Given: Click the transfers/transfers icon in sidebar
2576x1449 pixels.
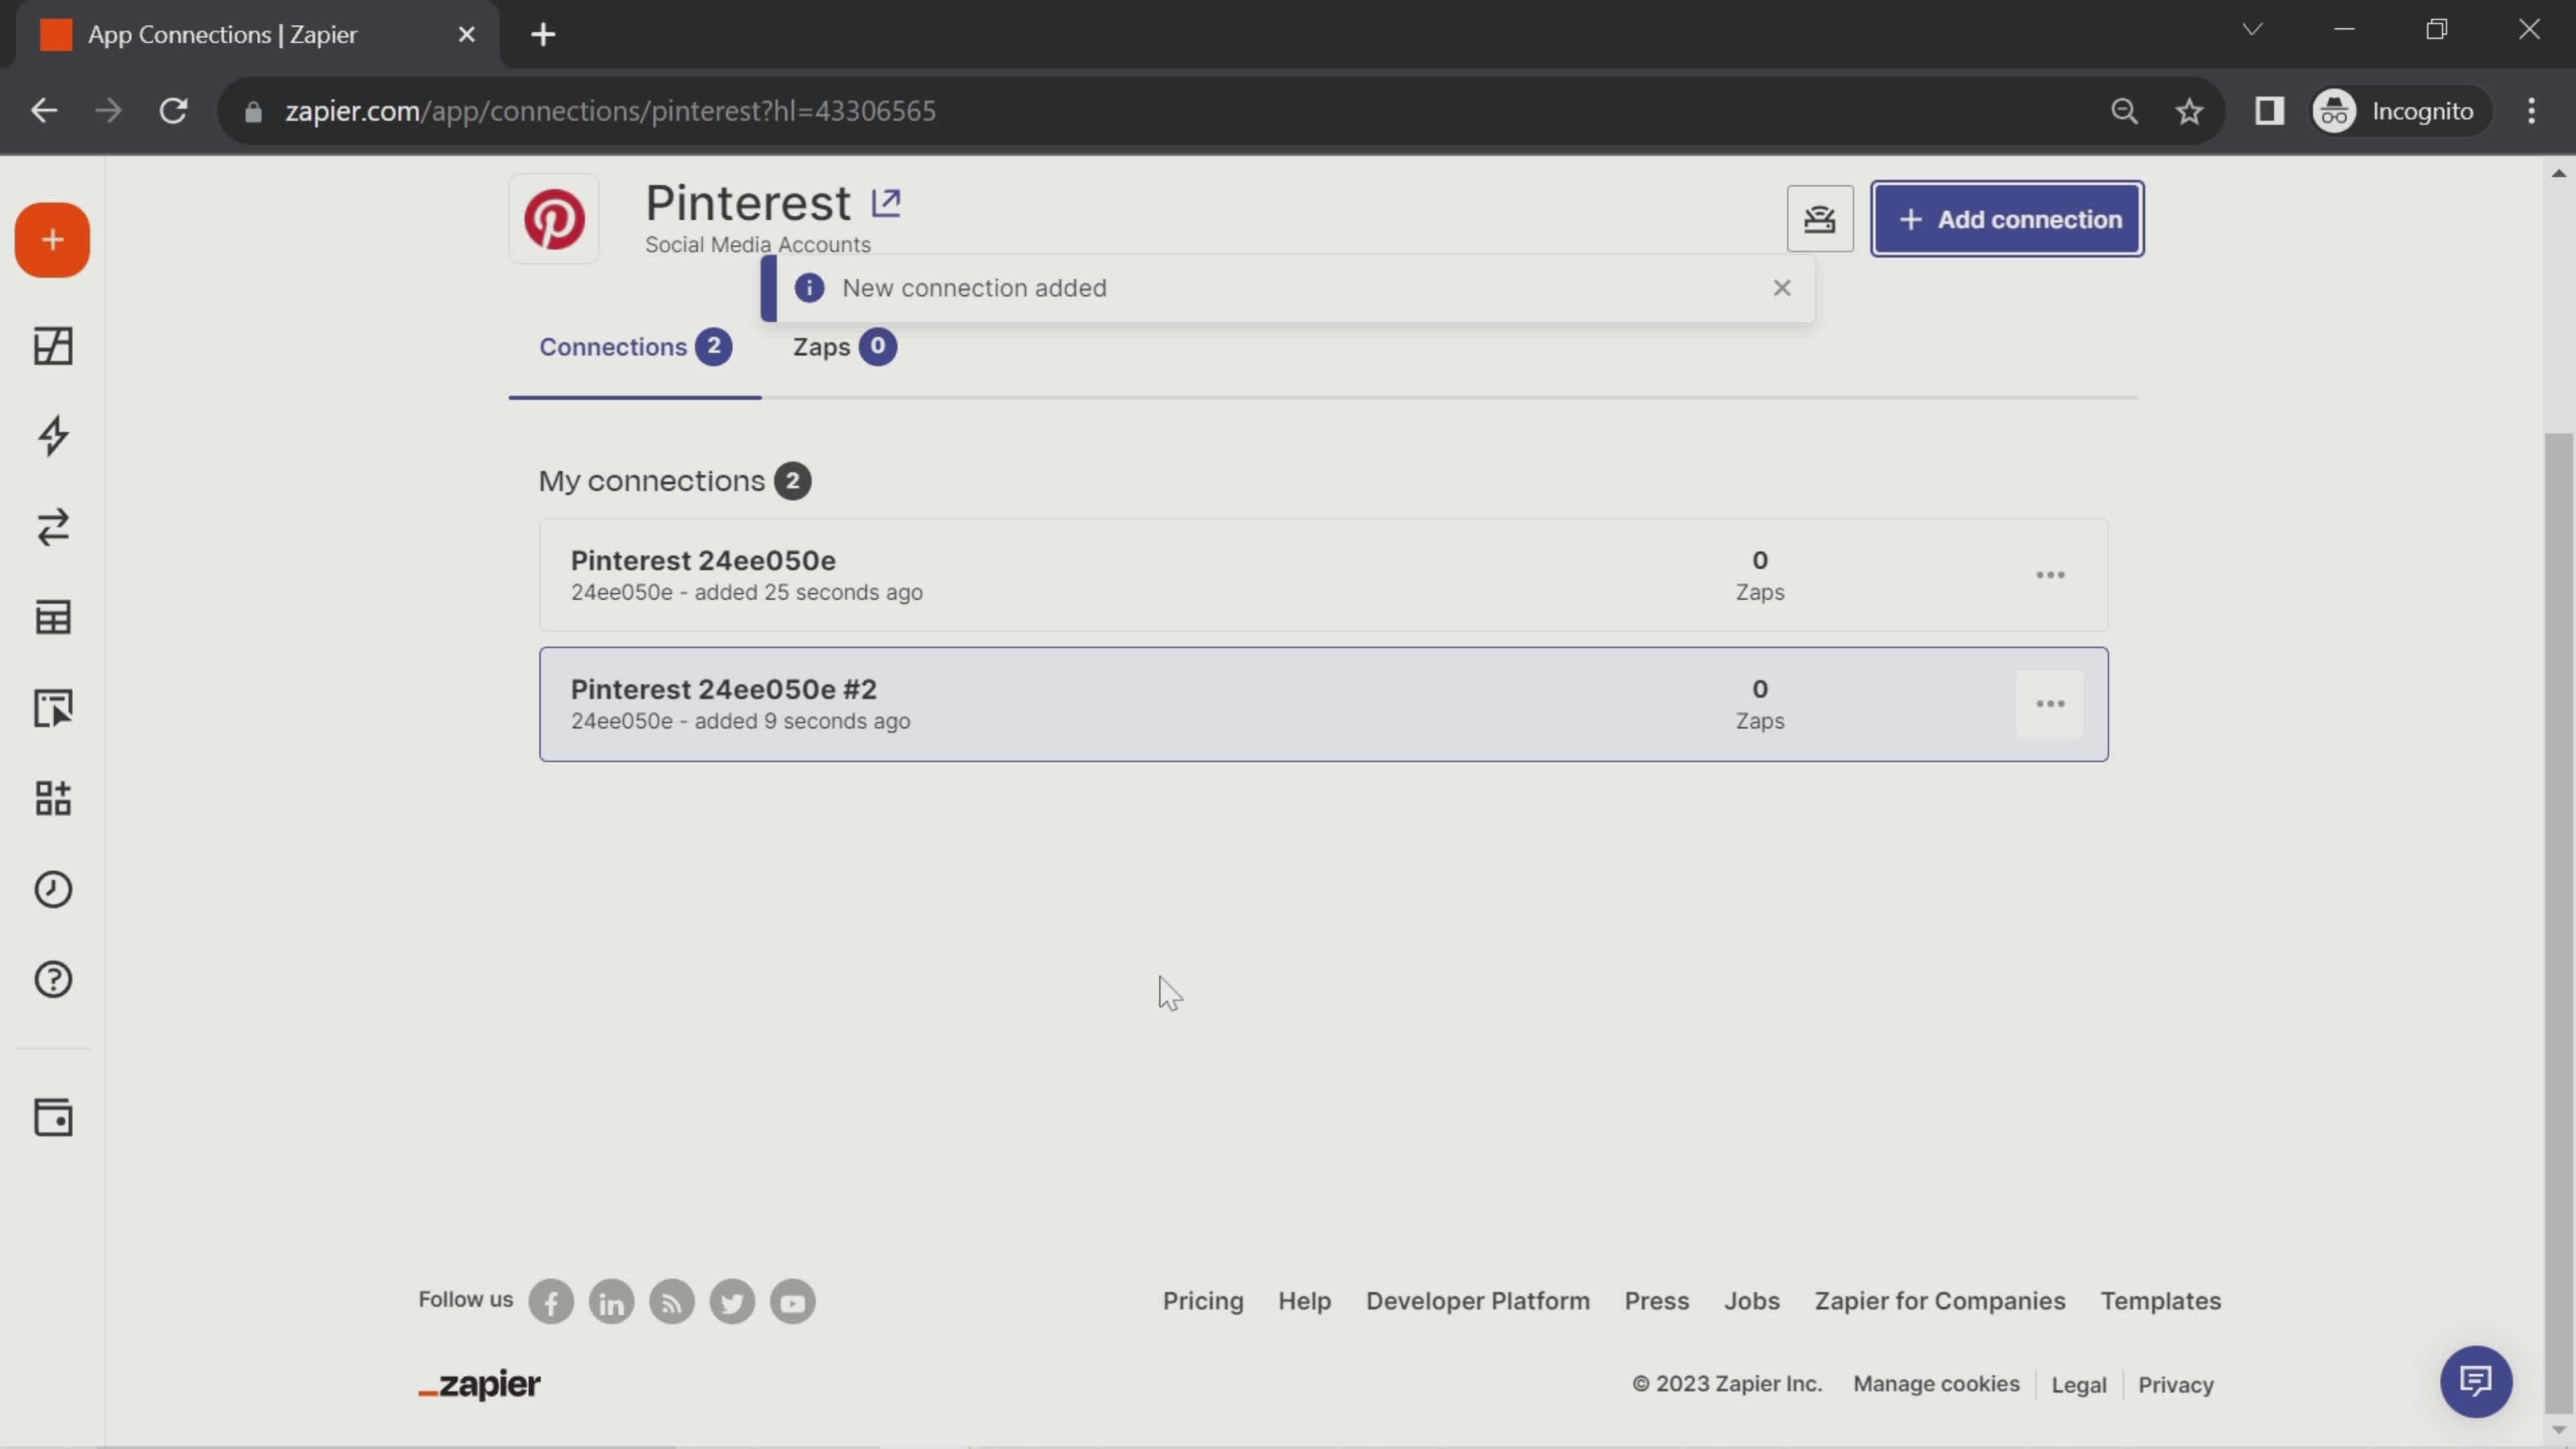Looking at the screenshot, I should (x=53, y=527).
